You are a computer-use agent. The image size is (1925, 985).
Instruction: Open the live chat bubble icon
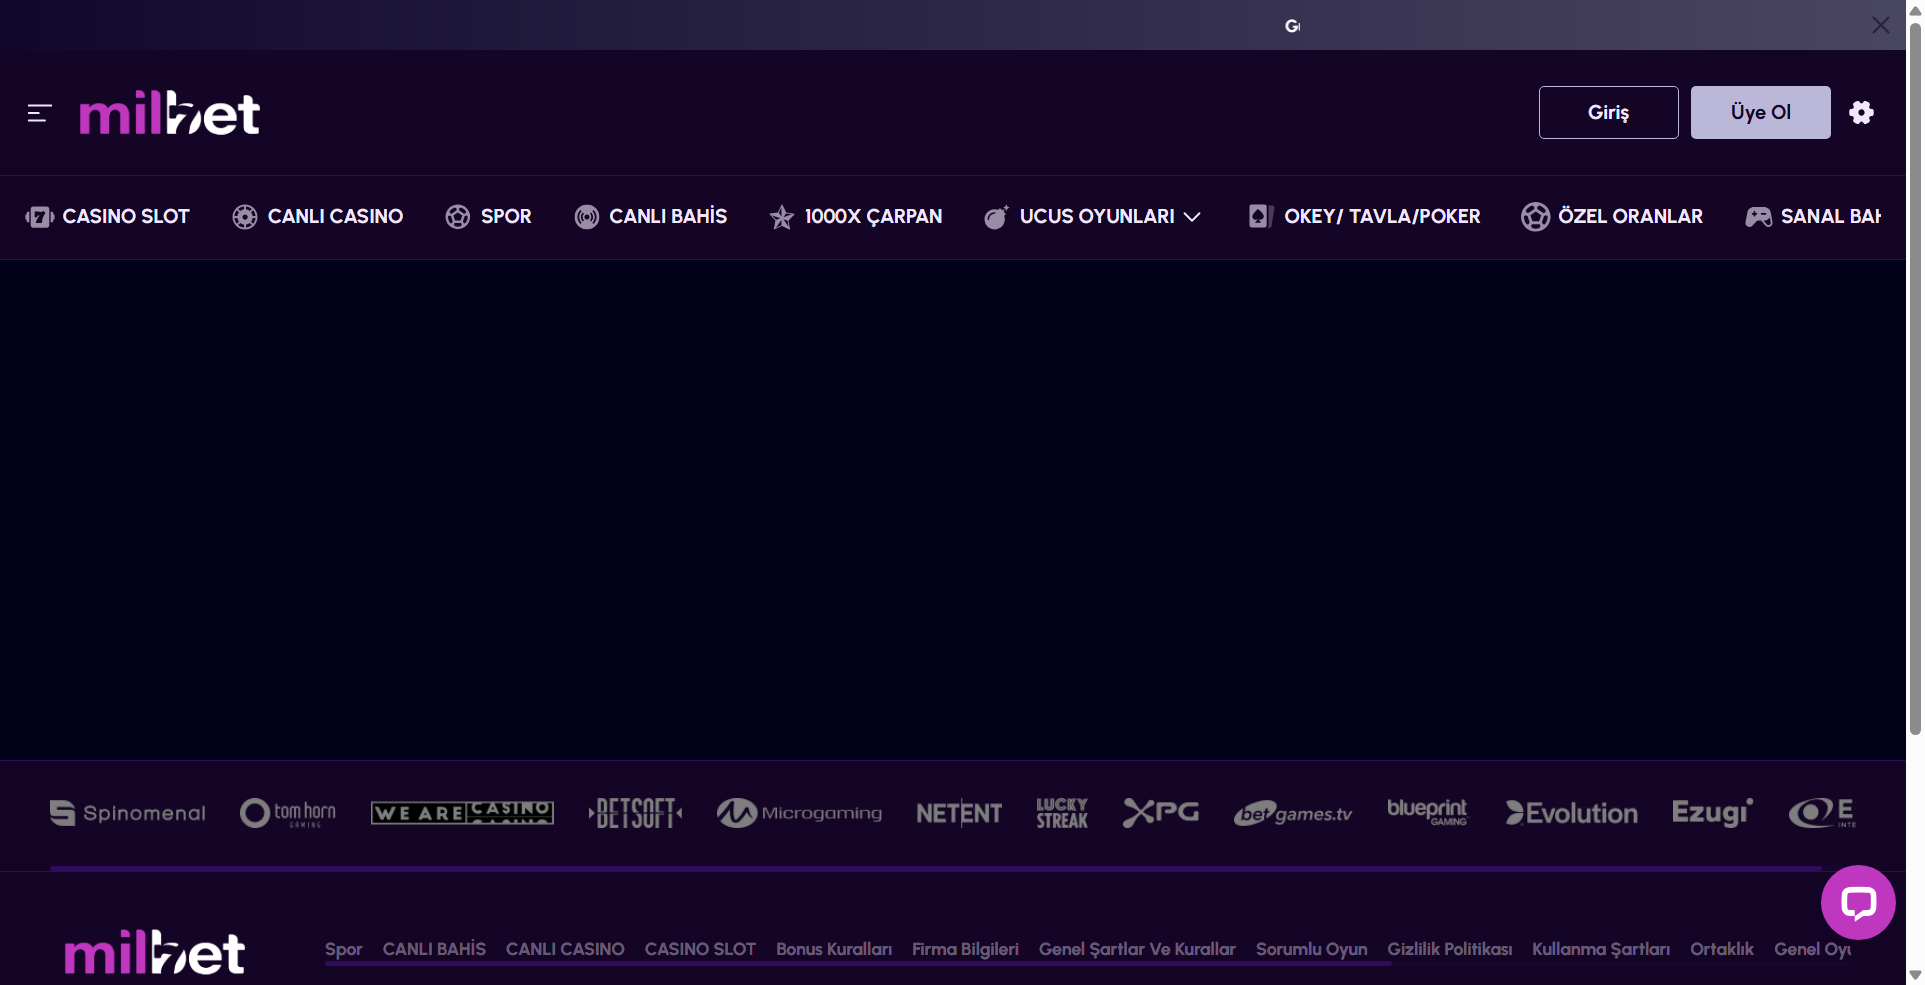(x=1858, y=902)
